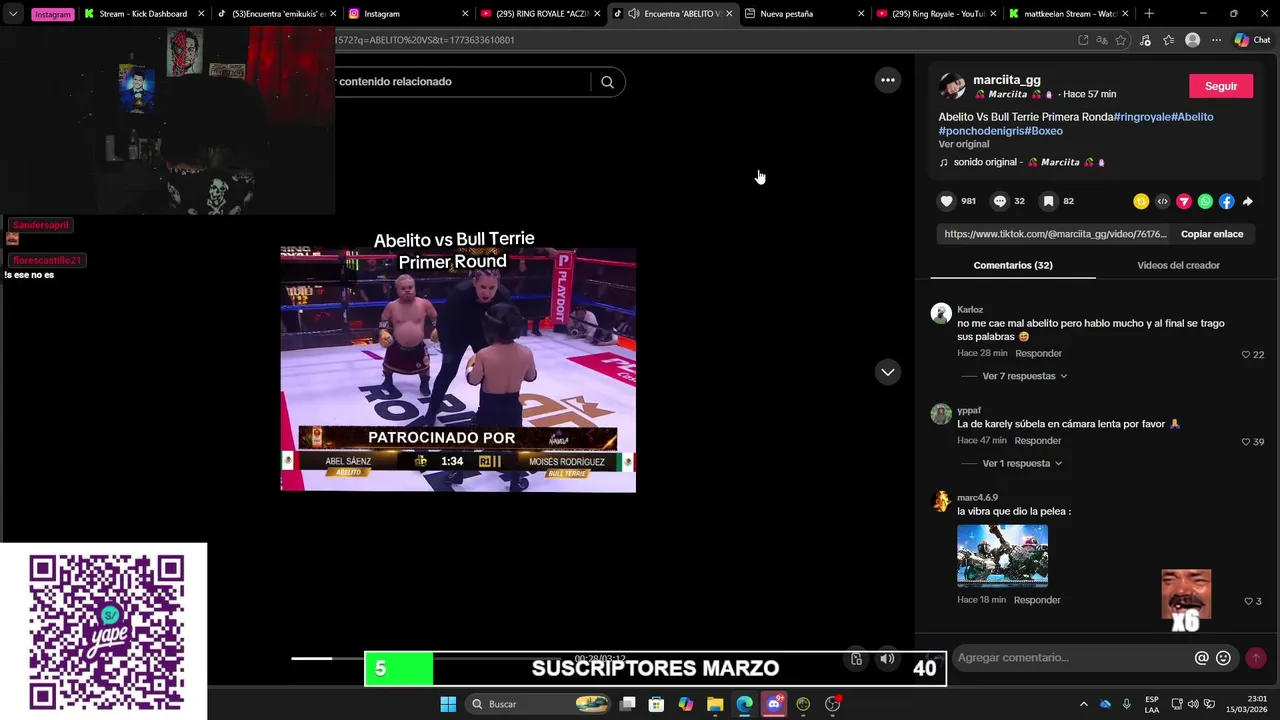Click Copiar enlace button
The image size is (1280, 720).
tap(1212, 234)
